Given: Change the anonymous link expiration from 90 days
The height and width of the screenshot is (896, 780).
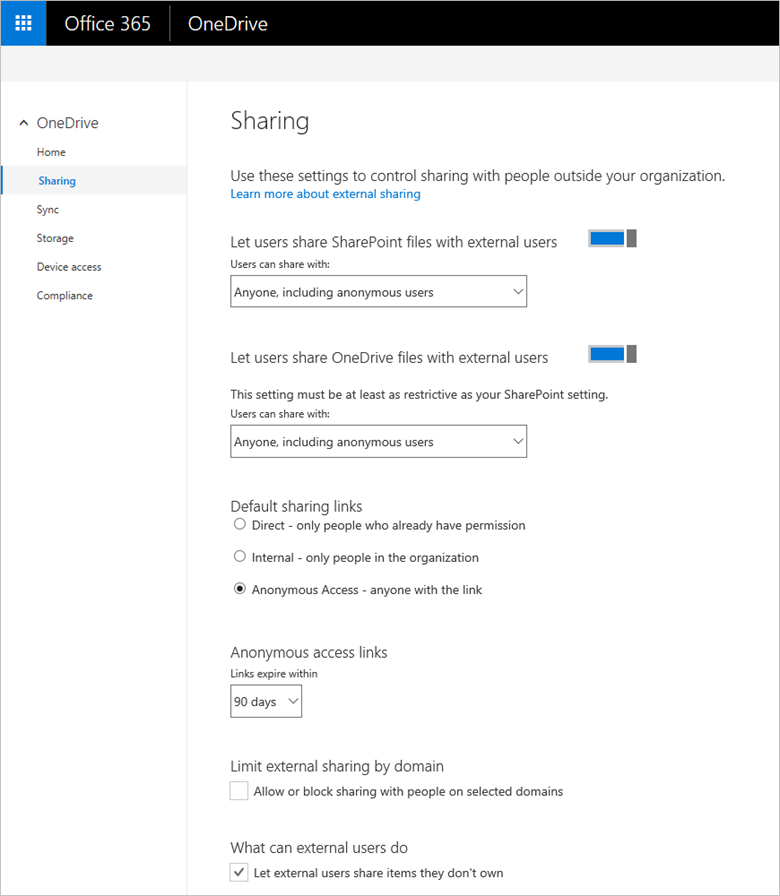Looking at the screenshot, I should [265, 701].
